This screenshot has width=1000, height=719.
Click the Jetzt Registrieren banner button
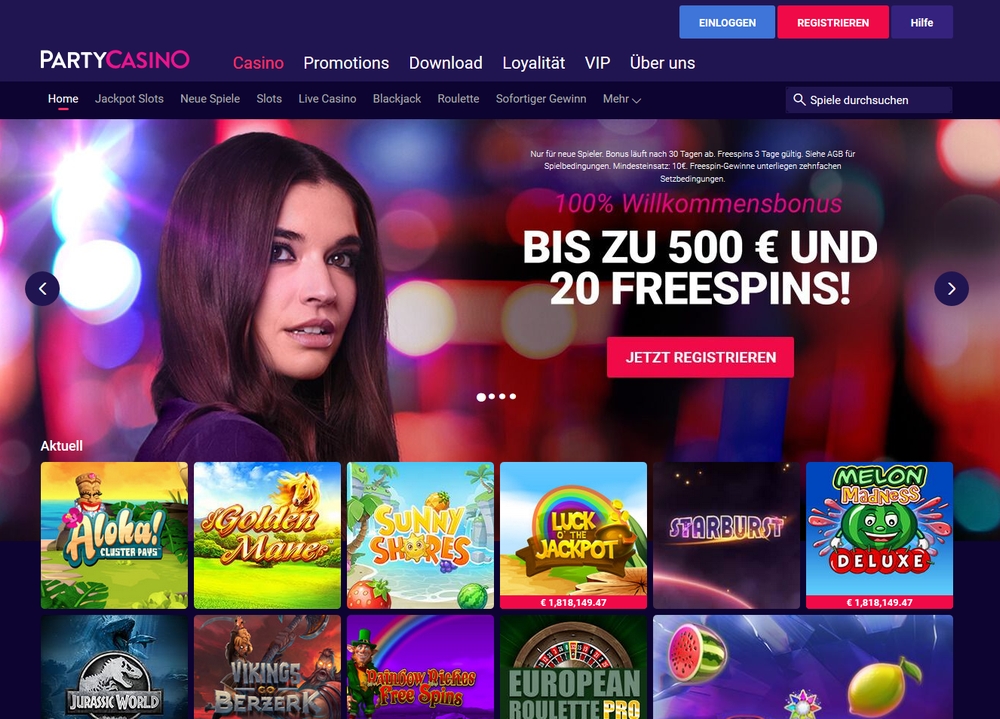coord(700,357)
